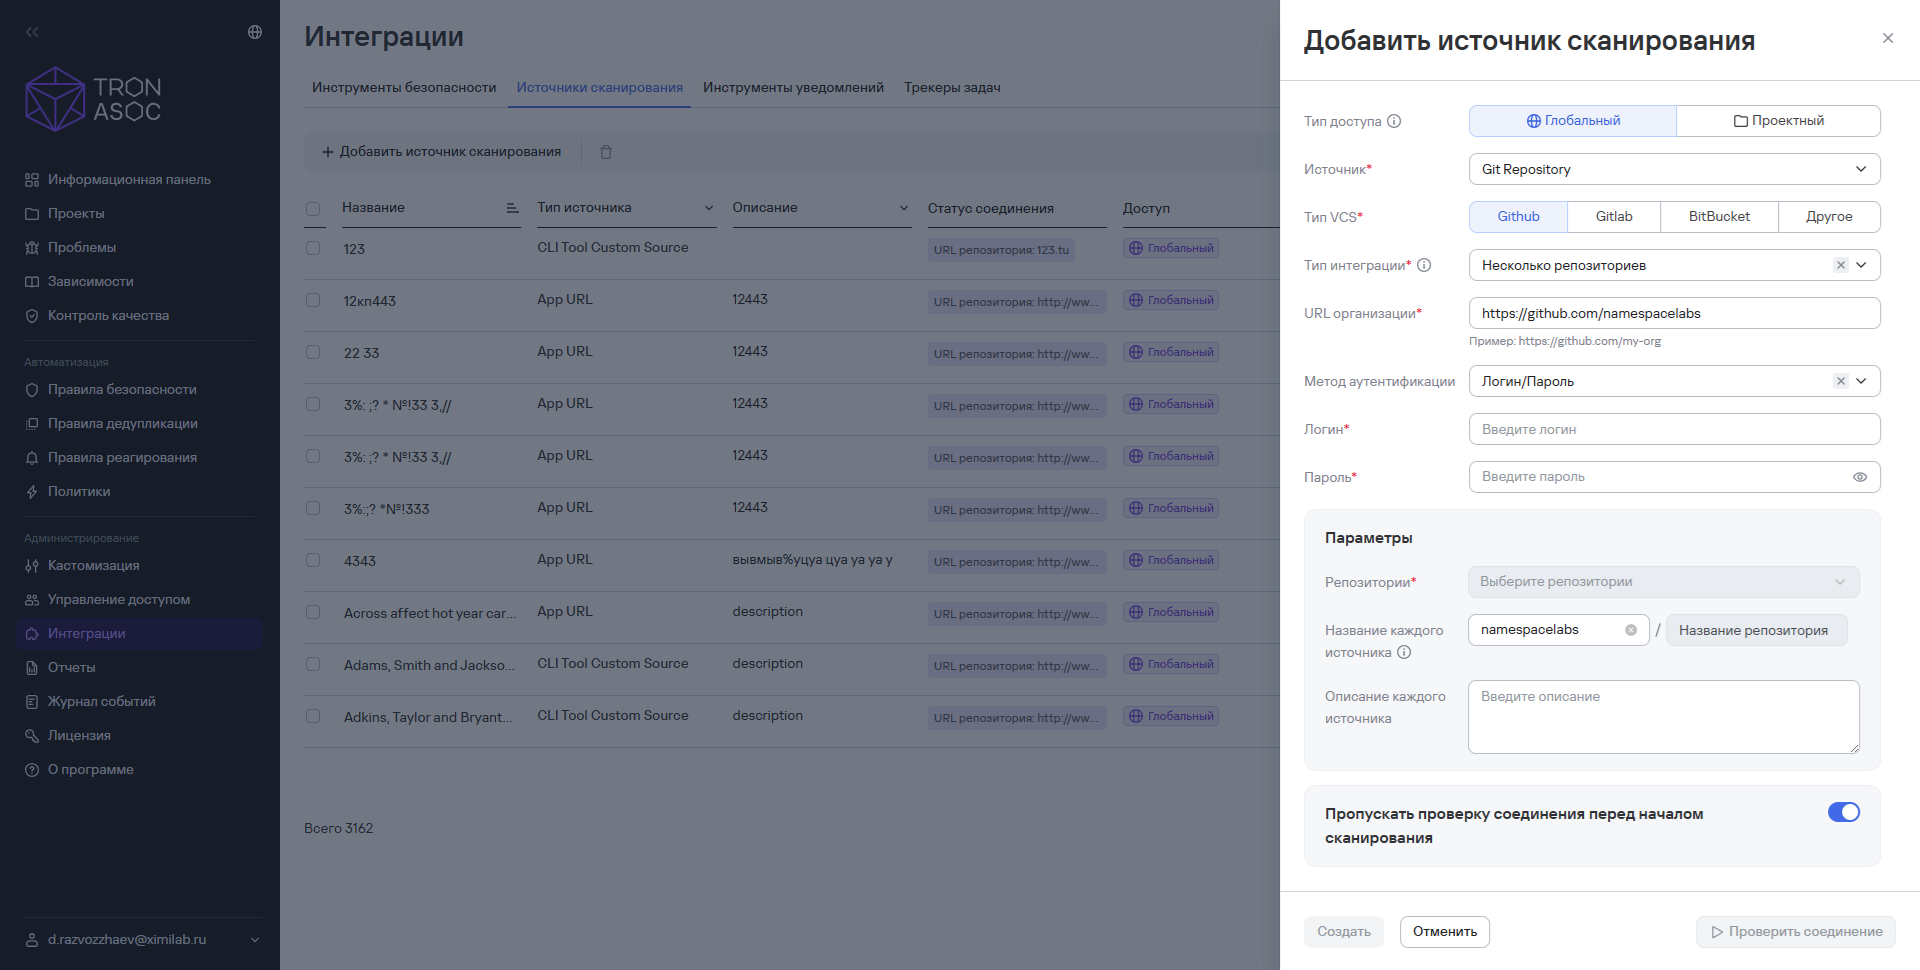This screenshot has width=1920, height=970.
Task: Show password with eye icon
Action: click(1860, 477)
